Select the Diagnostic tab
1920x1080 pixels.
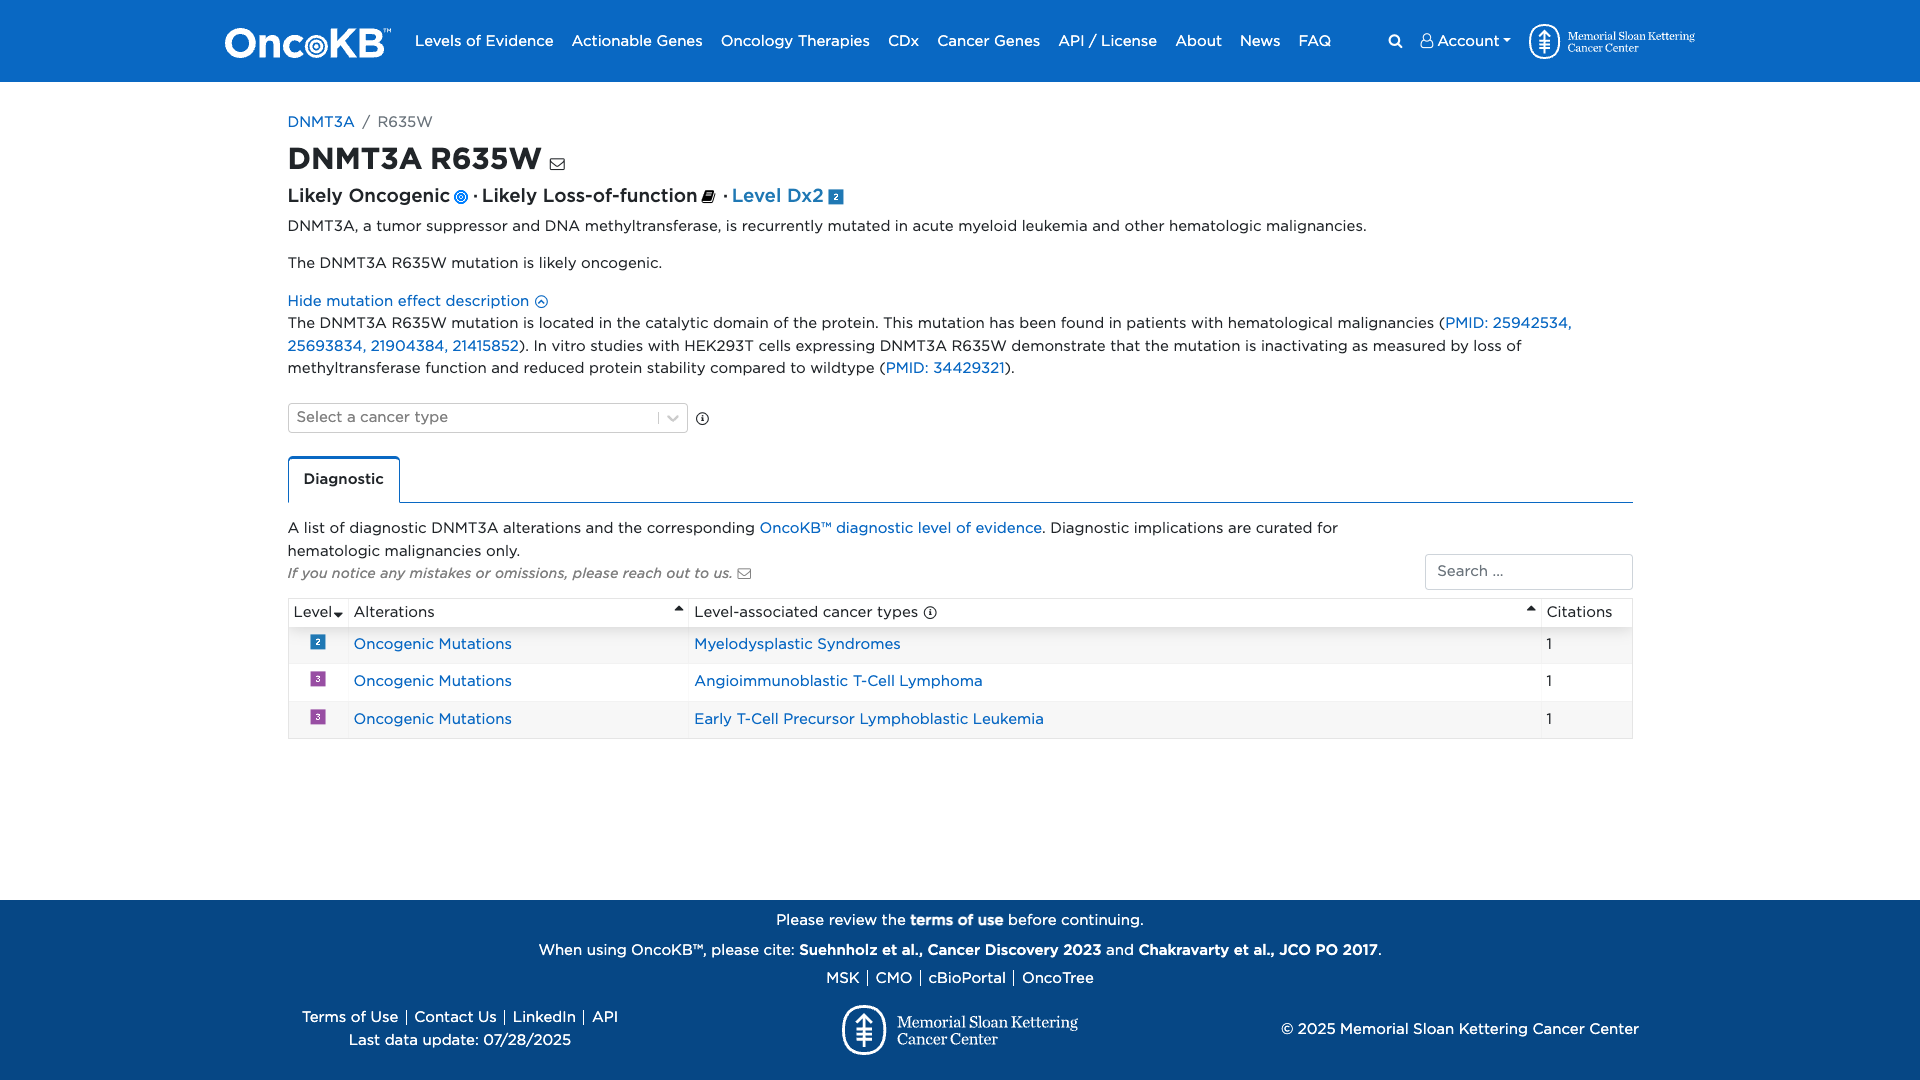click(343, 479)
